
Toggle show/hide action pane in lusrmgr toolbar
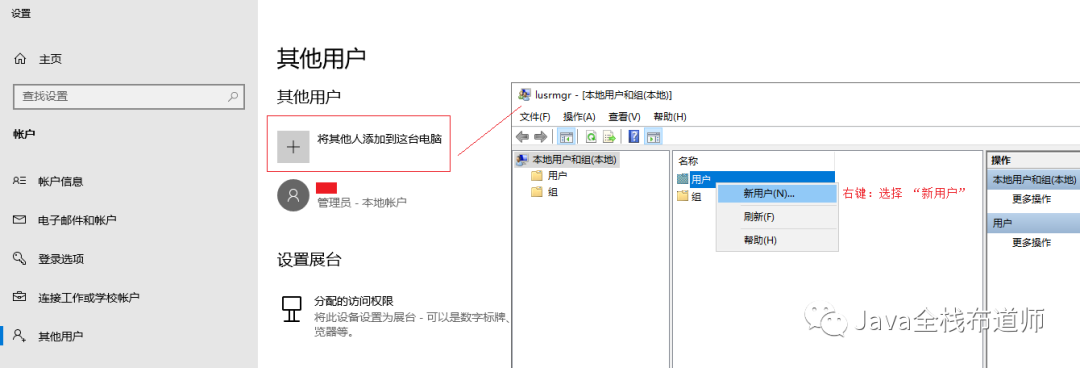(654, 136)
